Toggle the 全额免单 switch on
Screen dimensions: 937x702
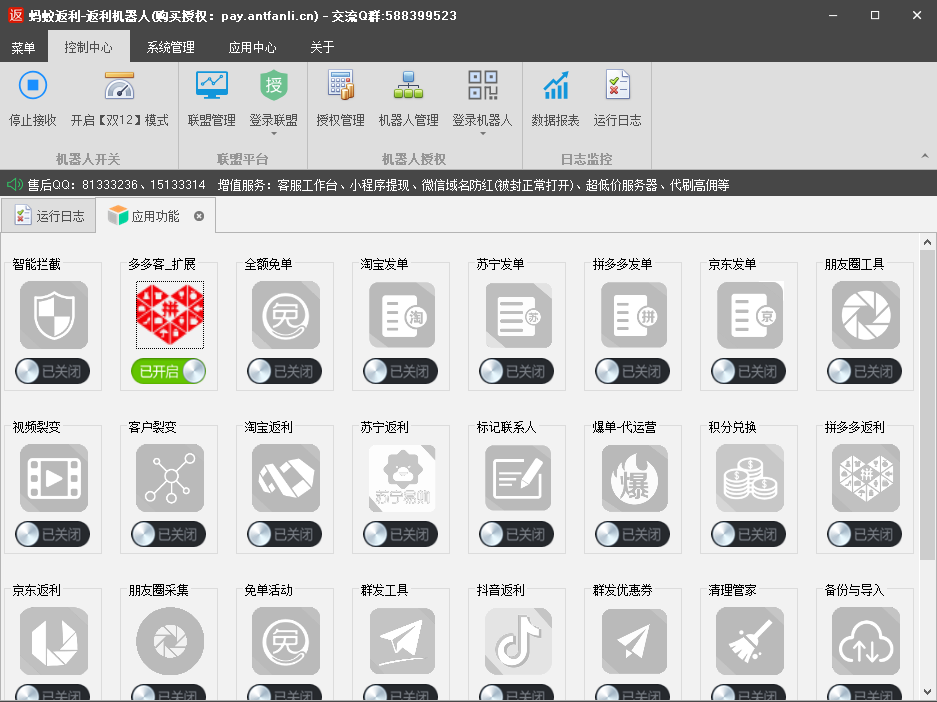284,371
